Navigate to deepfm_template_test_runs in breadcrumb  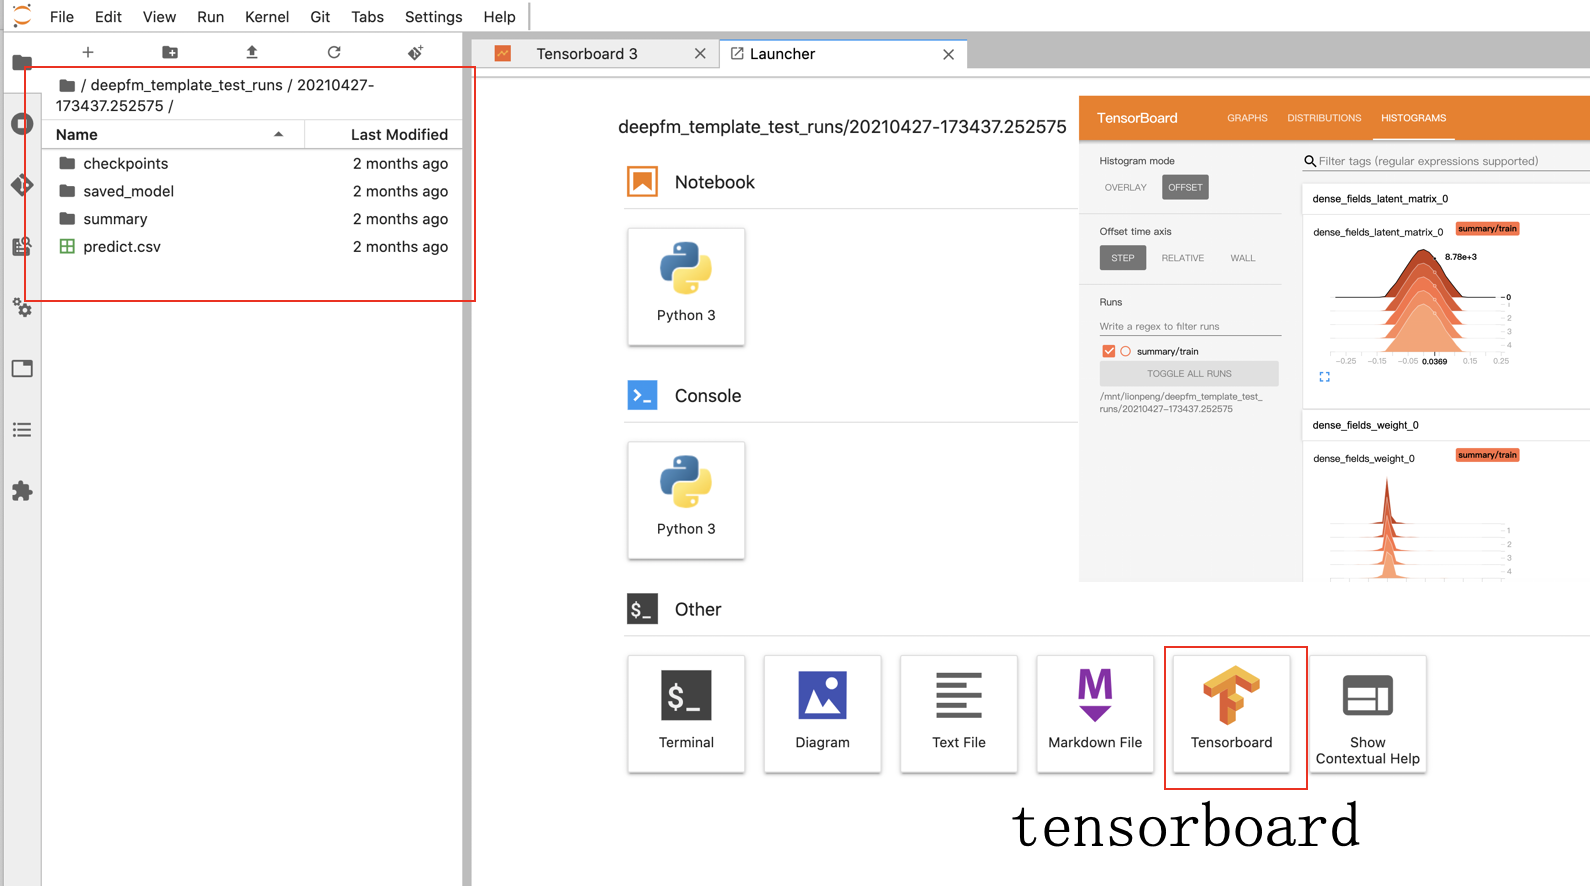tap(187, 85)
